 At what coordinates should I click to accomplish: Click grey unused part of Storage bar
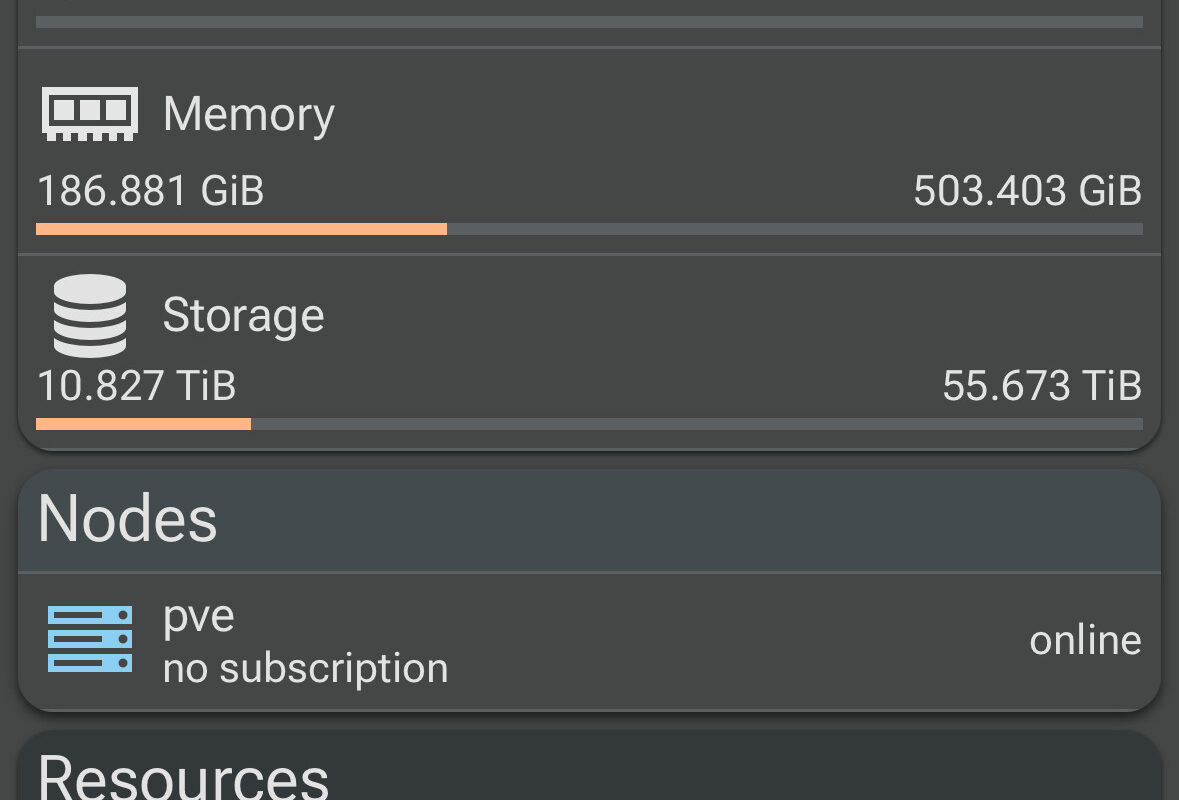click(696, 424)
